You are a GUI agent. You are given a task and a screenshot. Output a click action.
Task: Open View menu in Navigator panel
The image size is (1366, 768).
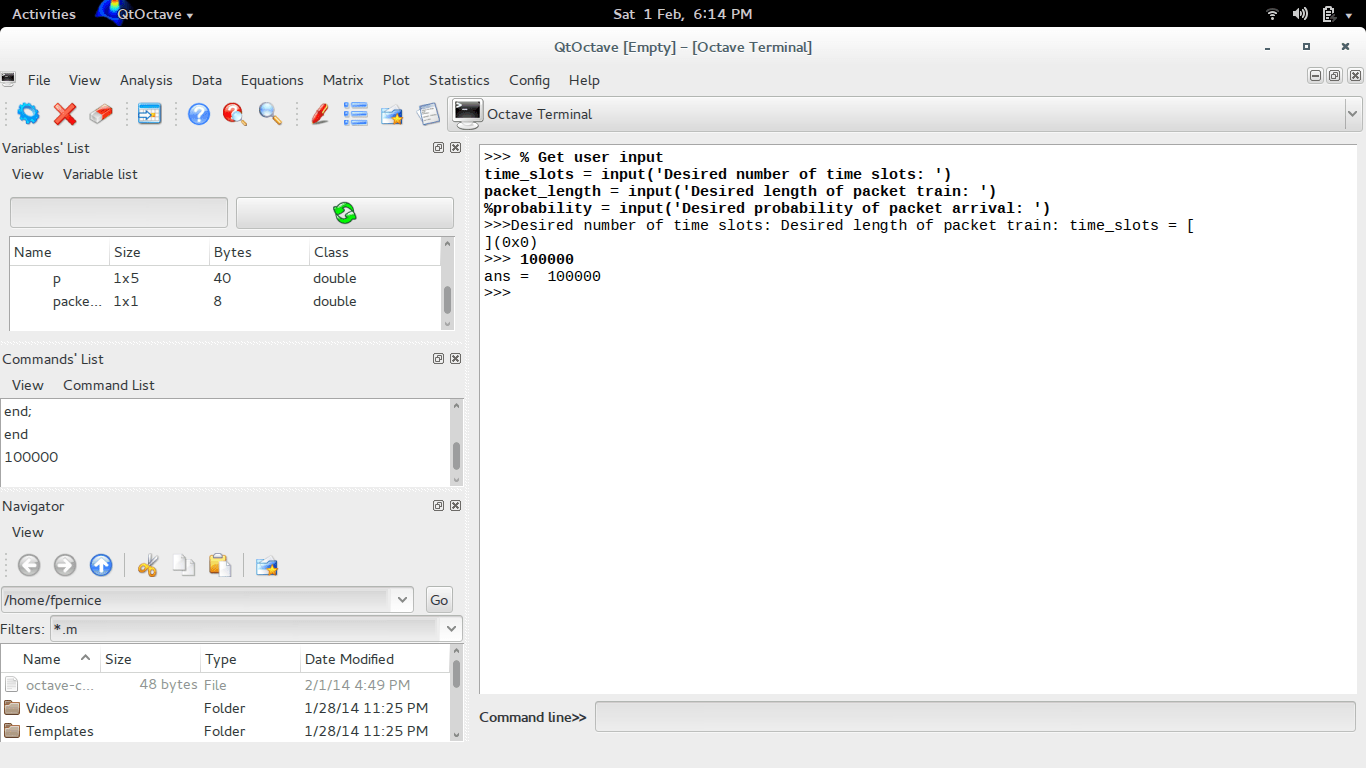(x=28, y=532)
